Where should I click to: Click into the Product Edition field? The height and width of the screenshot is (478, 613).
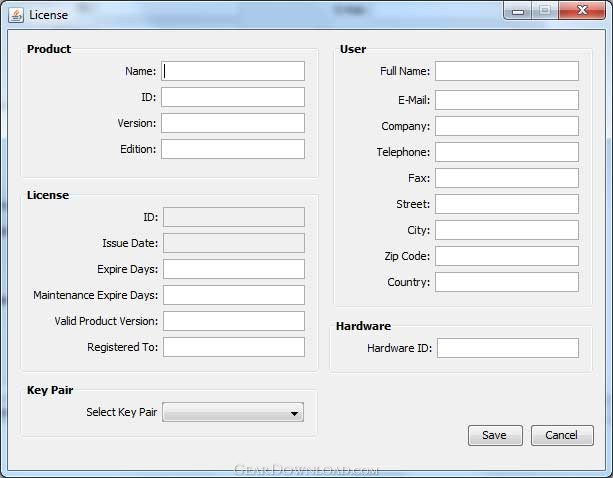click(x=233, y=149)
